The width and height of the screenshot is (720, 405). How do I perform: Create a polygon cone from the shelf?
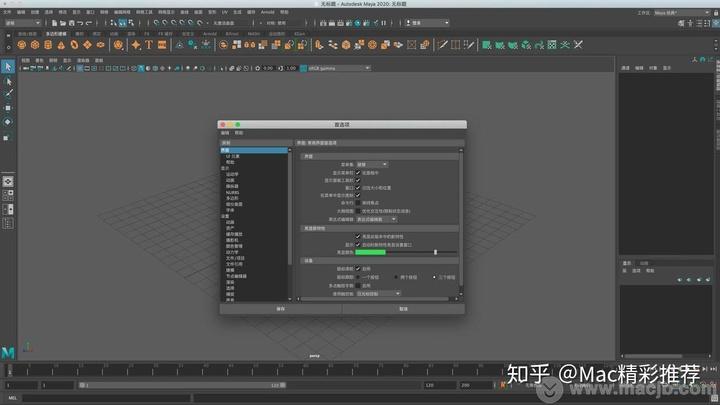click(61, 45)
